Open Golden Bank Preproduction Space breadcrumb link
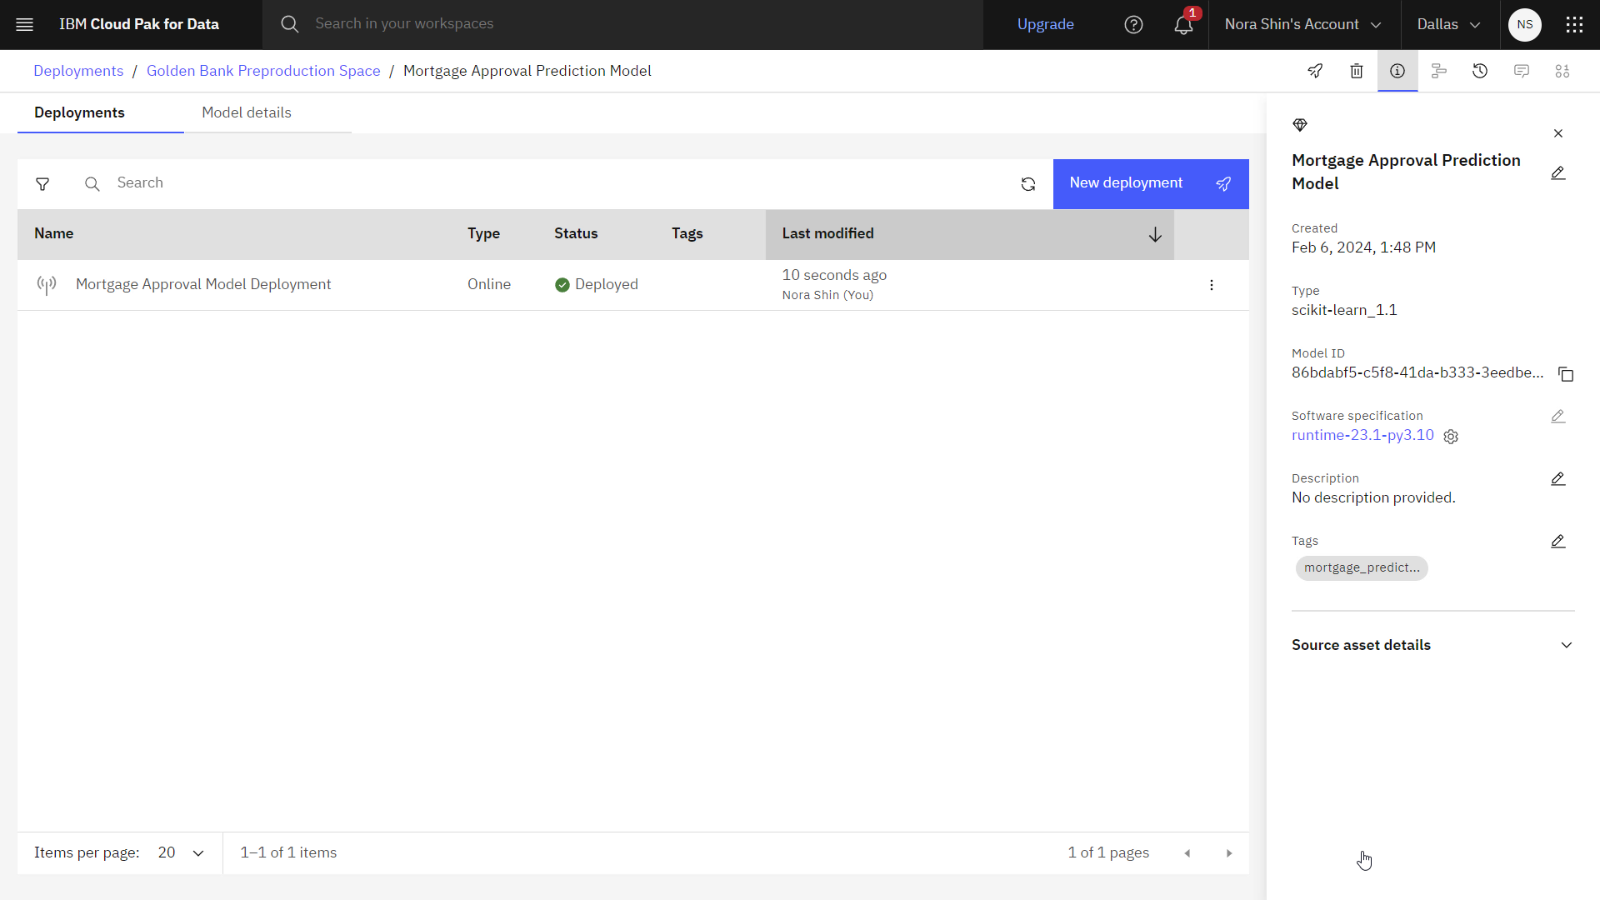1600x900 pixels. click(x=263, y=71)
